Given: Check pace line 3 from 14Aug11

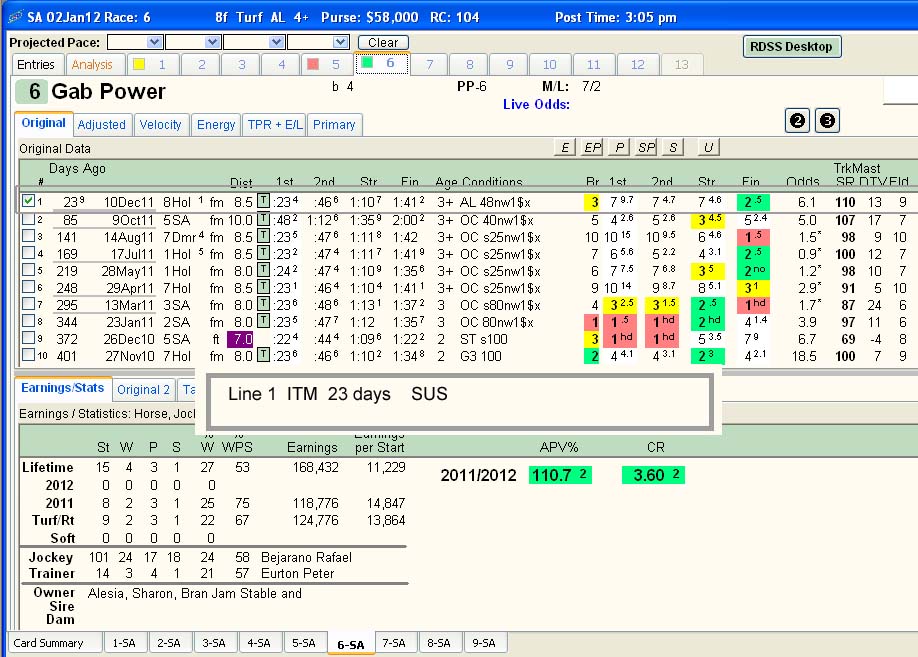Looking at the screenshot, I should 28,236.
